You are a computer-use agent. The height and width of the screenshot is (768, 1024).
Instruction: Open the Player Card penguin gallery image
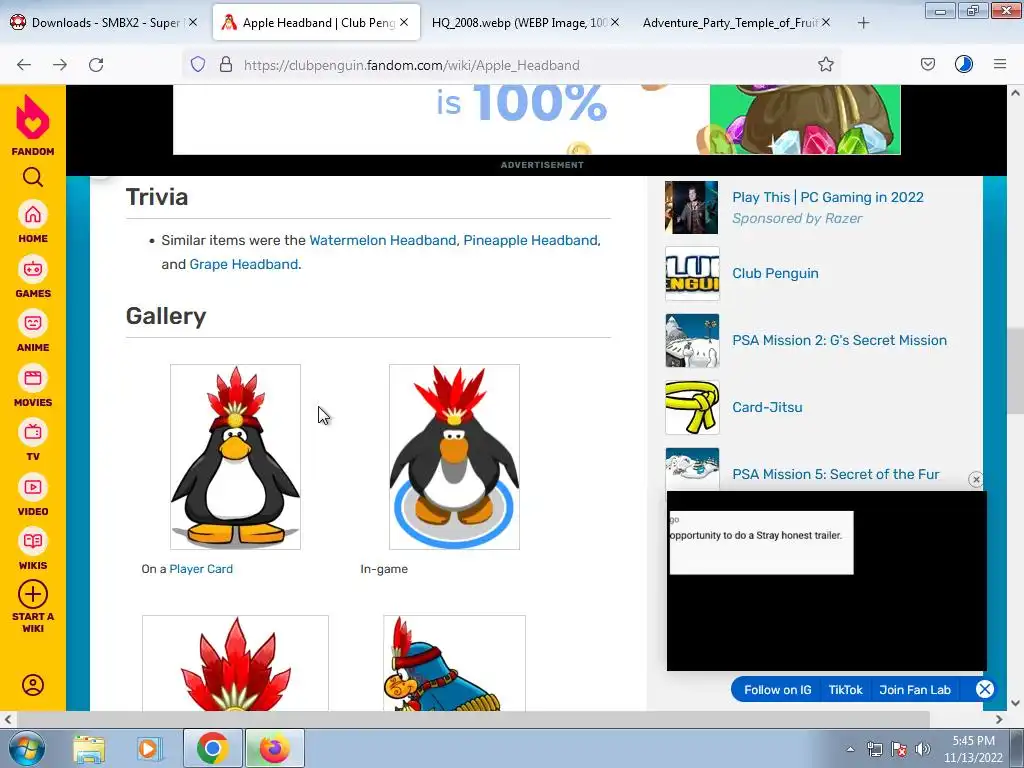click(x=235, y=457)
